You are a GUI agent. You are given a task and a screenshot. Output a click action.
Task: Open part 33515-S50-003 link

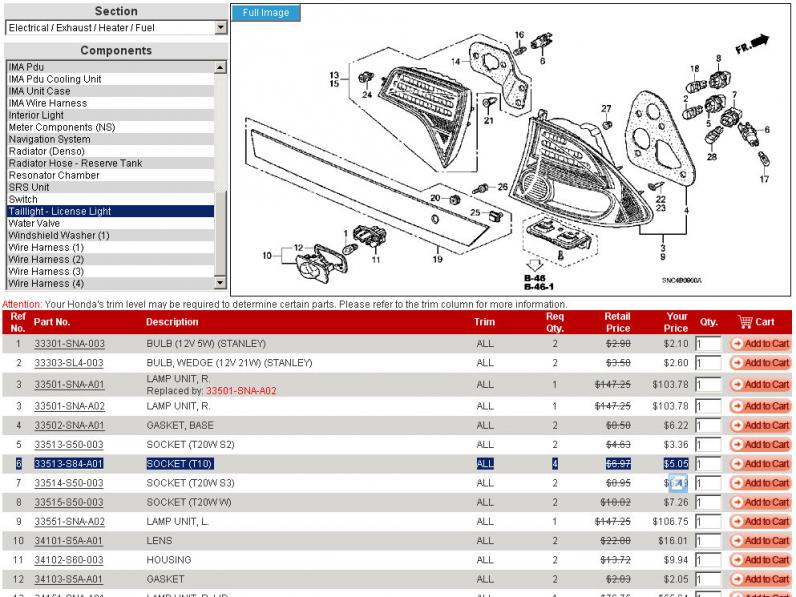69,502
